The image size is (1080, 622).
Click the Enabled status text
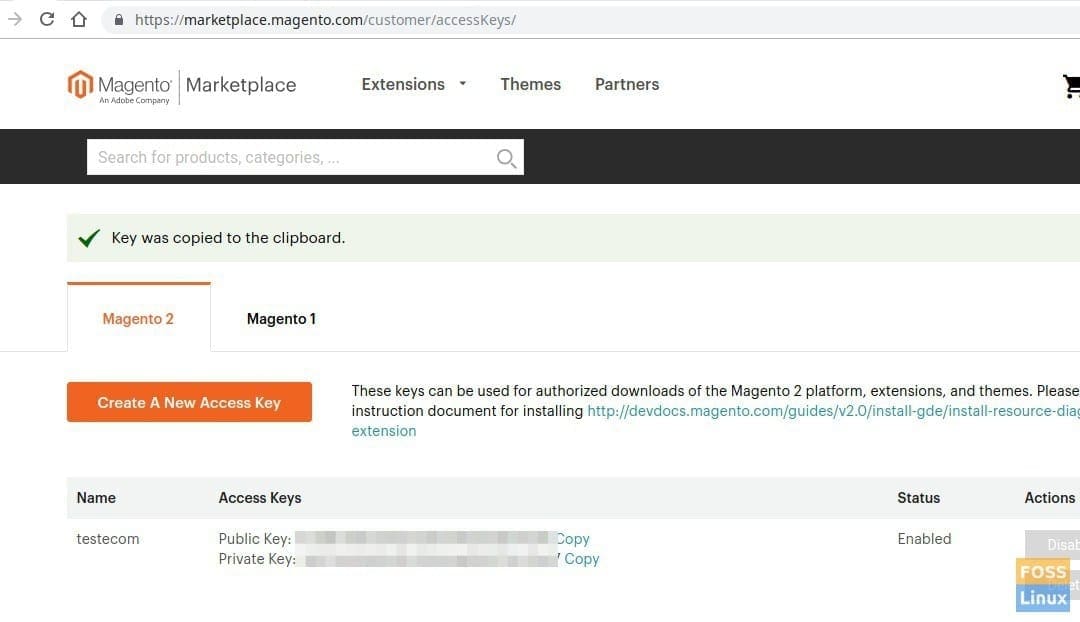[x=924, y=539]
